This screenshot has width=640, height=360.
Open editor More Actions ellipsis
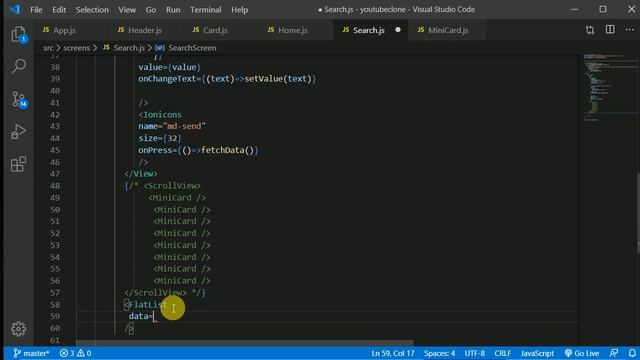(x=629, y=30)
